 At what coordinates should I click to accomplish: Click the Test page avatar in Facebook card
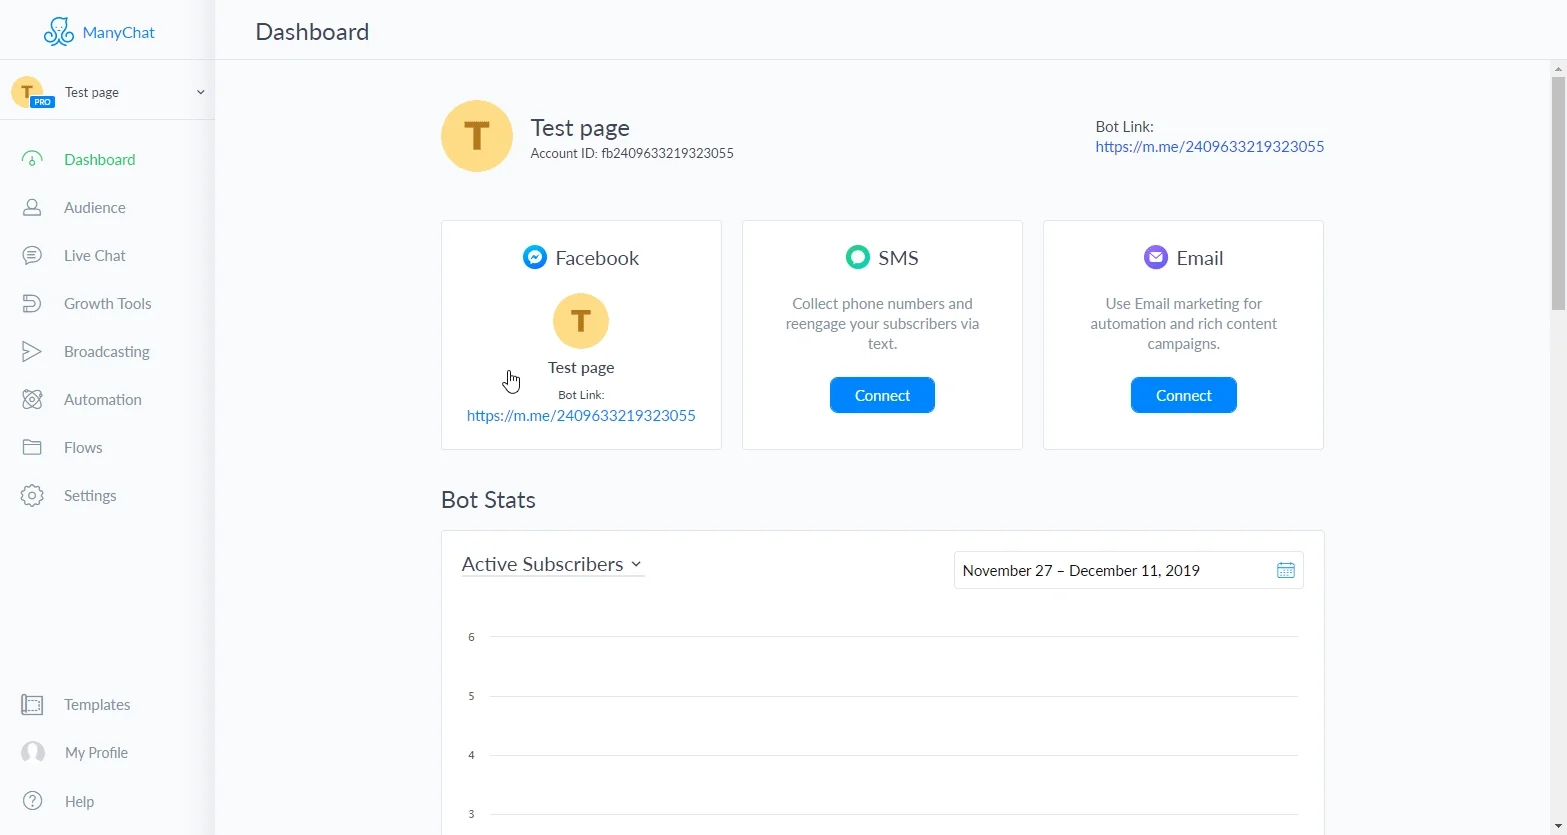point(581,321)
